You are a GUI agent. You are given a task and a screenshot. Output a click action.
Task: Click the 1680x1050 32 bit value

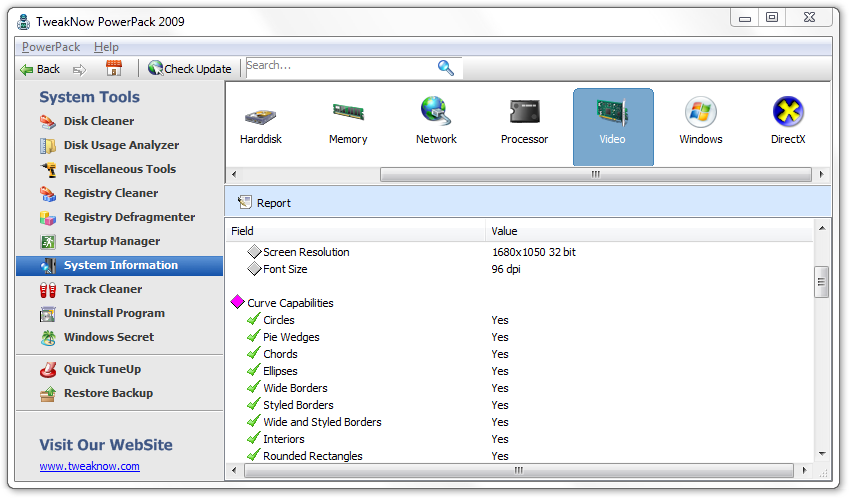pyautogui.click(x=534, y=252)
